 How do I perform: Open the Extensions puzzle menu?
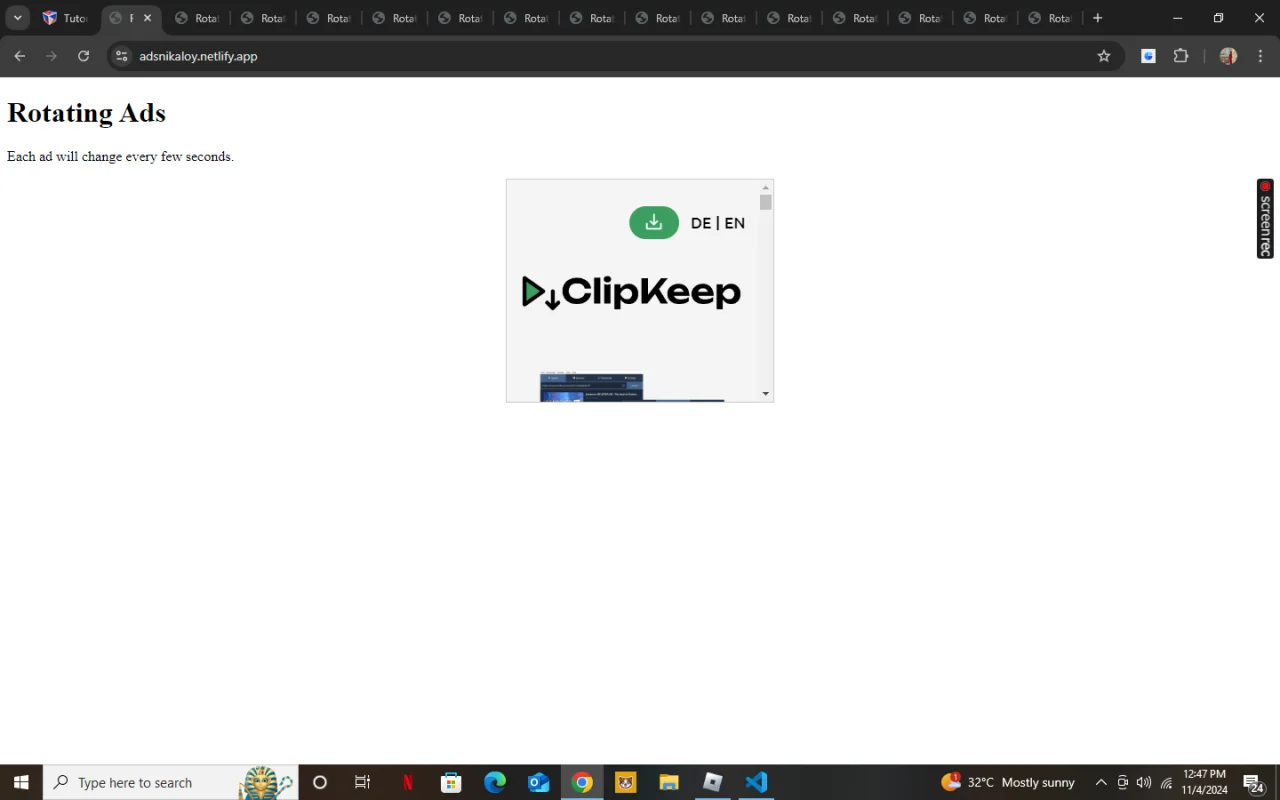(x=1181, y=56)
